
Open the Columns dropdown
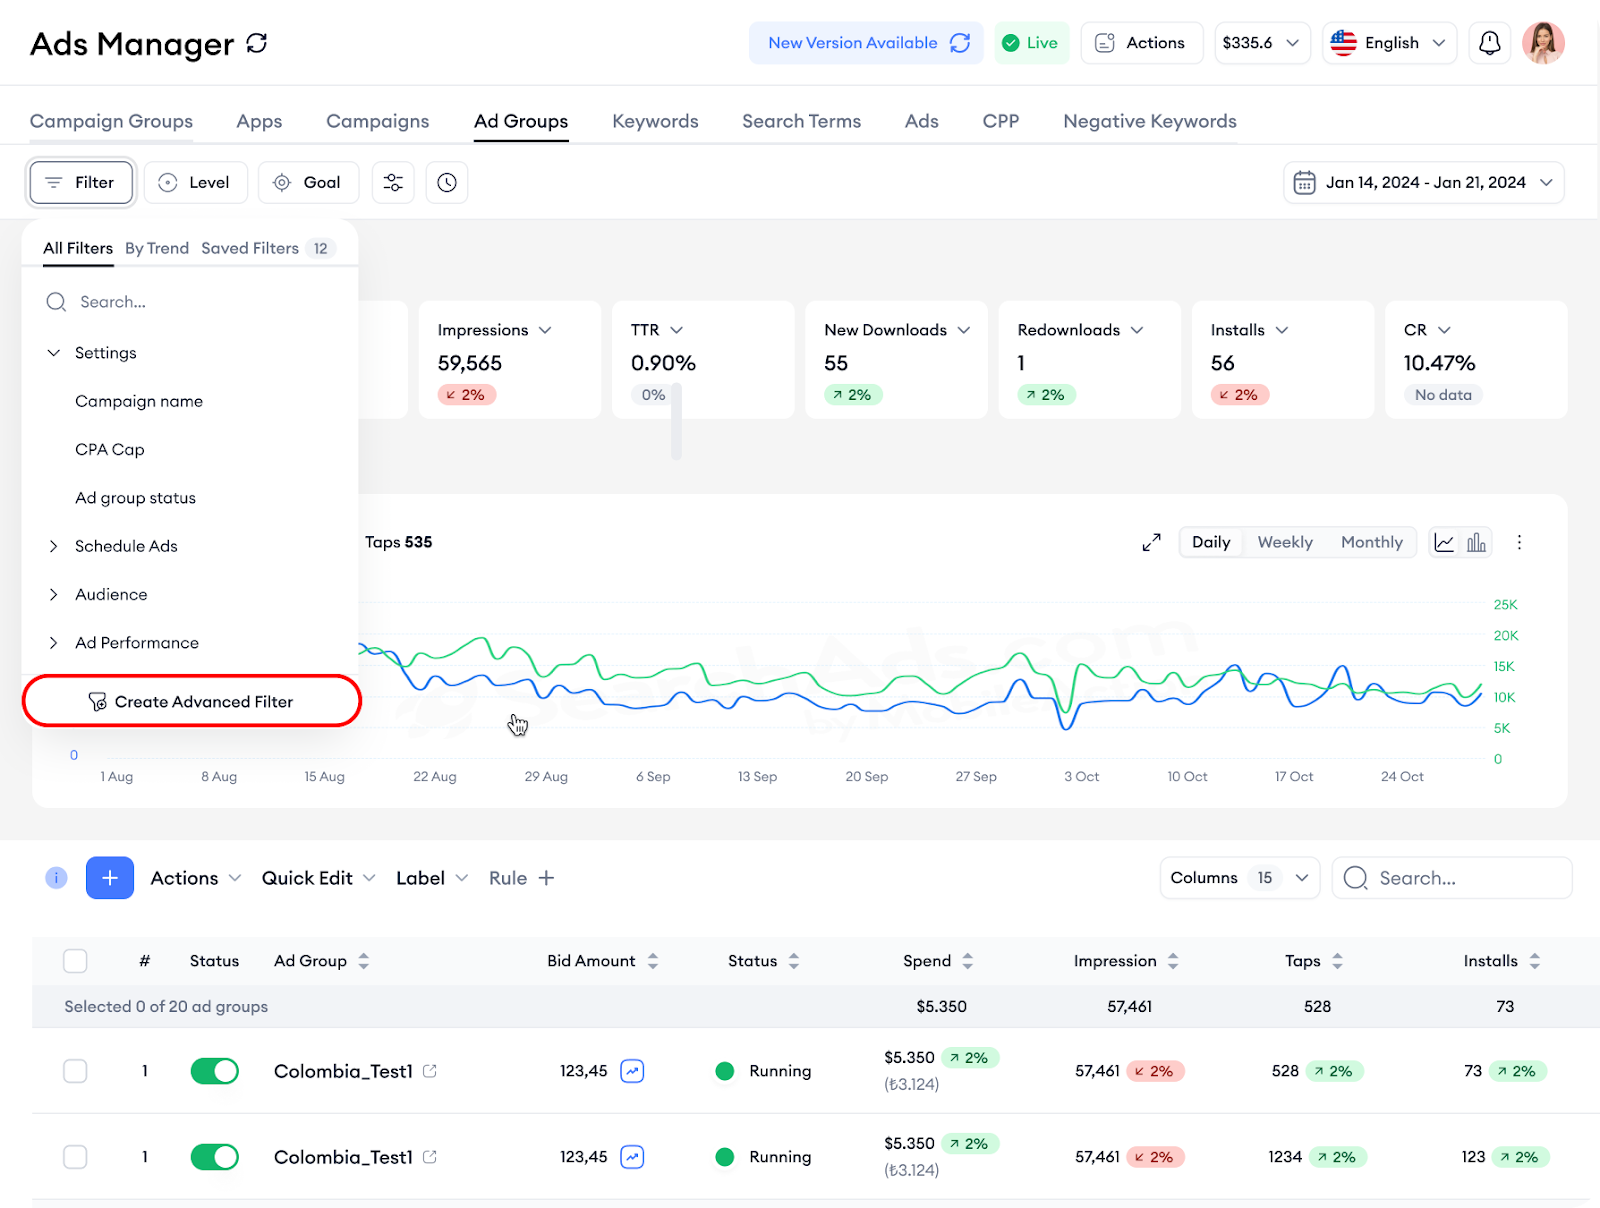1239,878
